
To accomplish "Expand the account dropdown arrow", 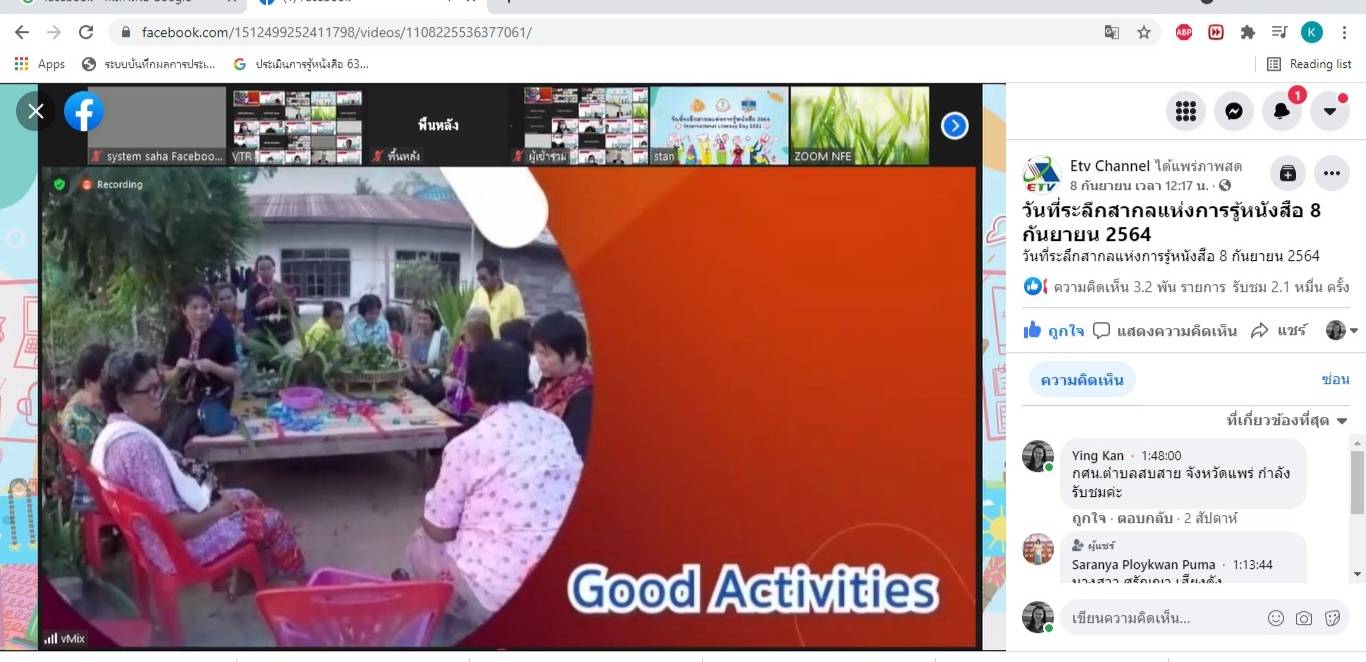I will point(1330,111).
